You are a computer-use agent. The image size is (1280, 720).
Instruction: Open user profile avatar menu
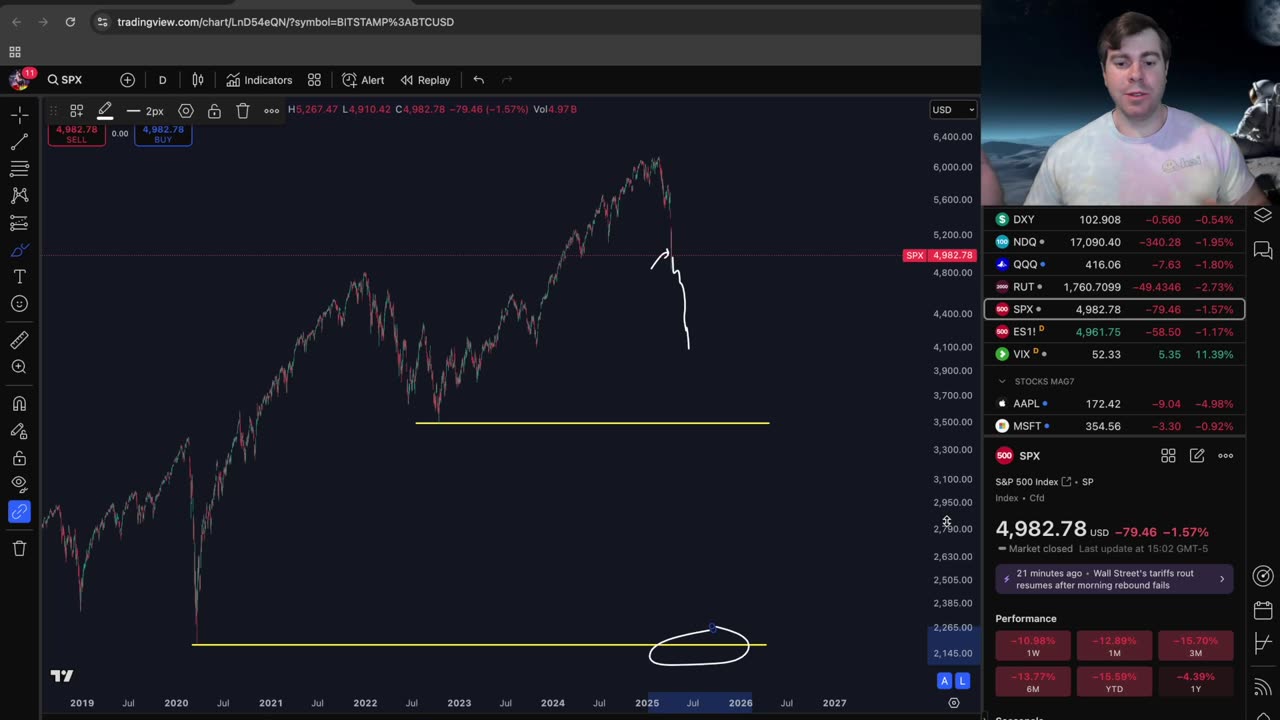pos(19,80)
